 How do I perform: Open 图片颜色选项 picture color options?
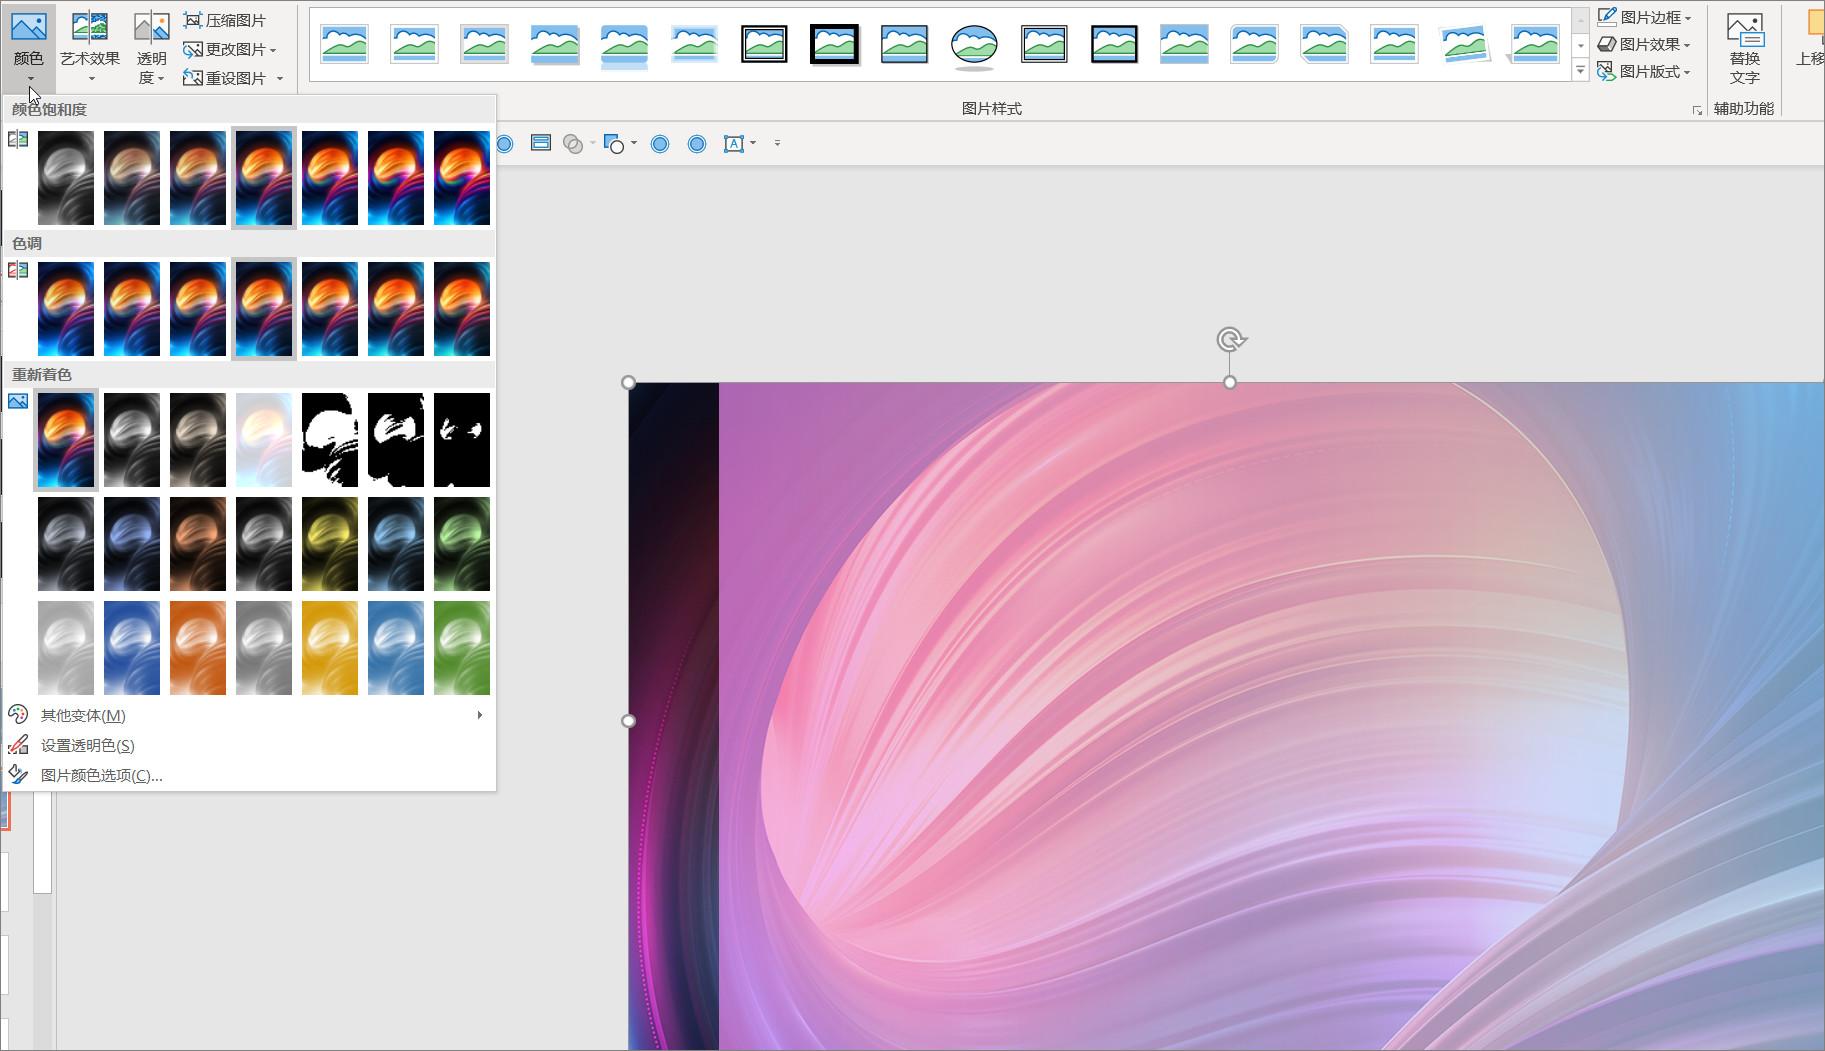click(x=248, y=775)
